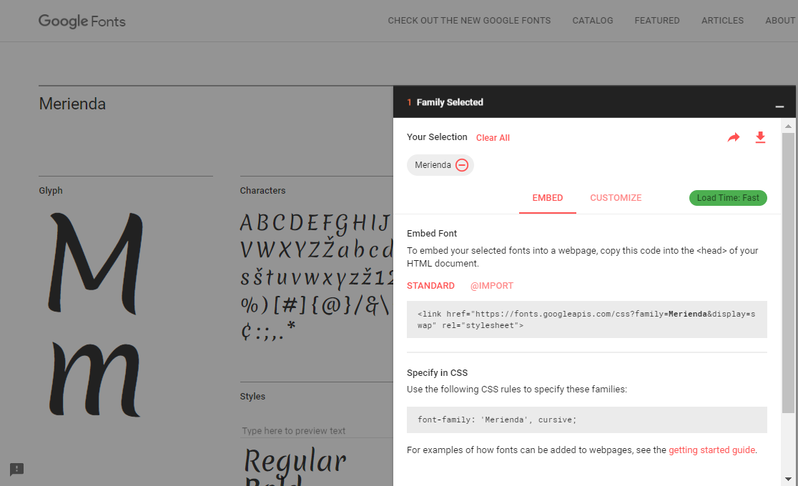The width and height of the screenshot is (798, 486).
Task: Click the Google Fonts logo
Action: coord(82,21)
